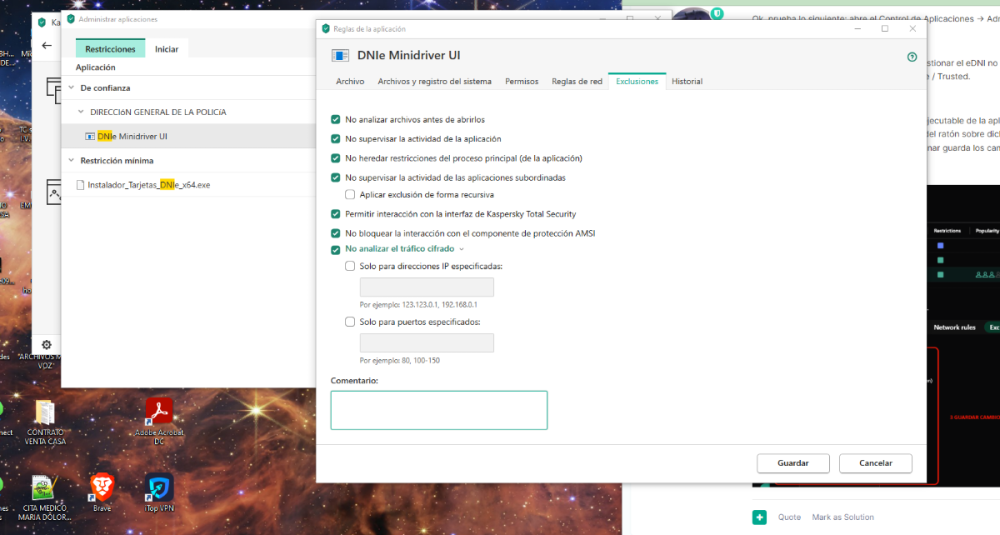Open Kaspersky settings gear icon
The image size is (1000, 535).
47,345
